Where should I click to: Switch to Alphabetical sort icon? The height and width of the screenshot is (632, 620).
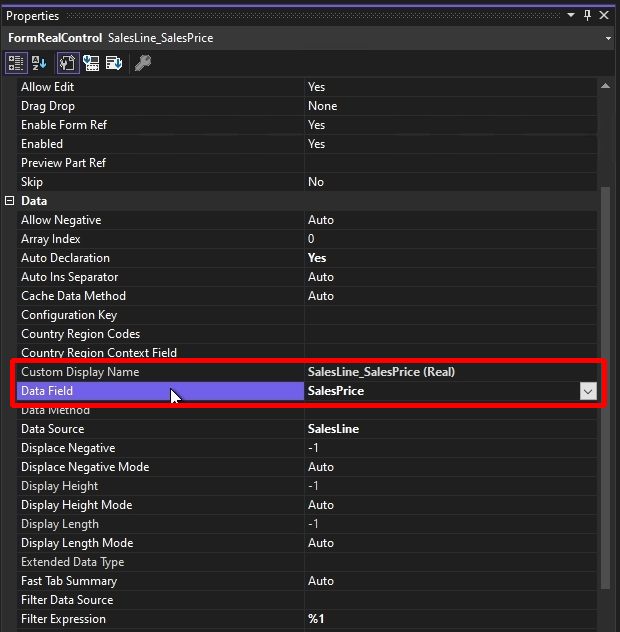(x=39, y=63)
